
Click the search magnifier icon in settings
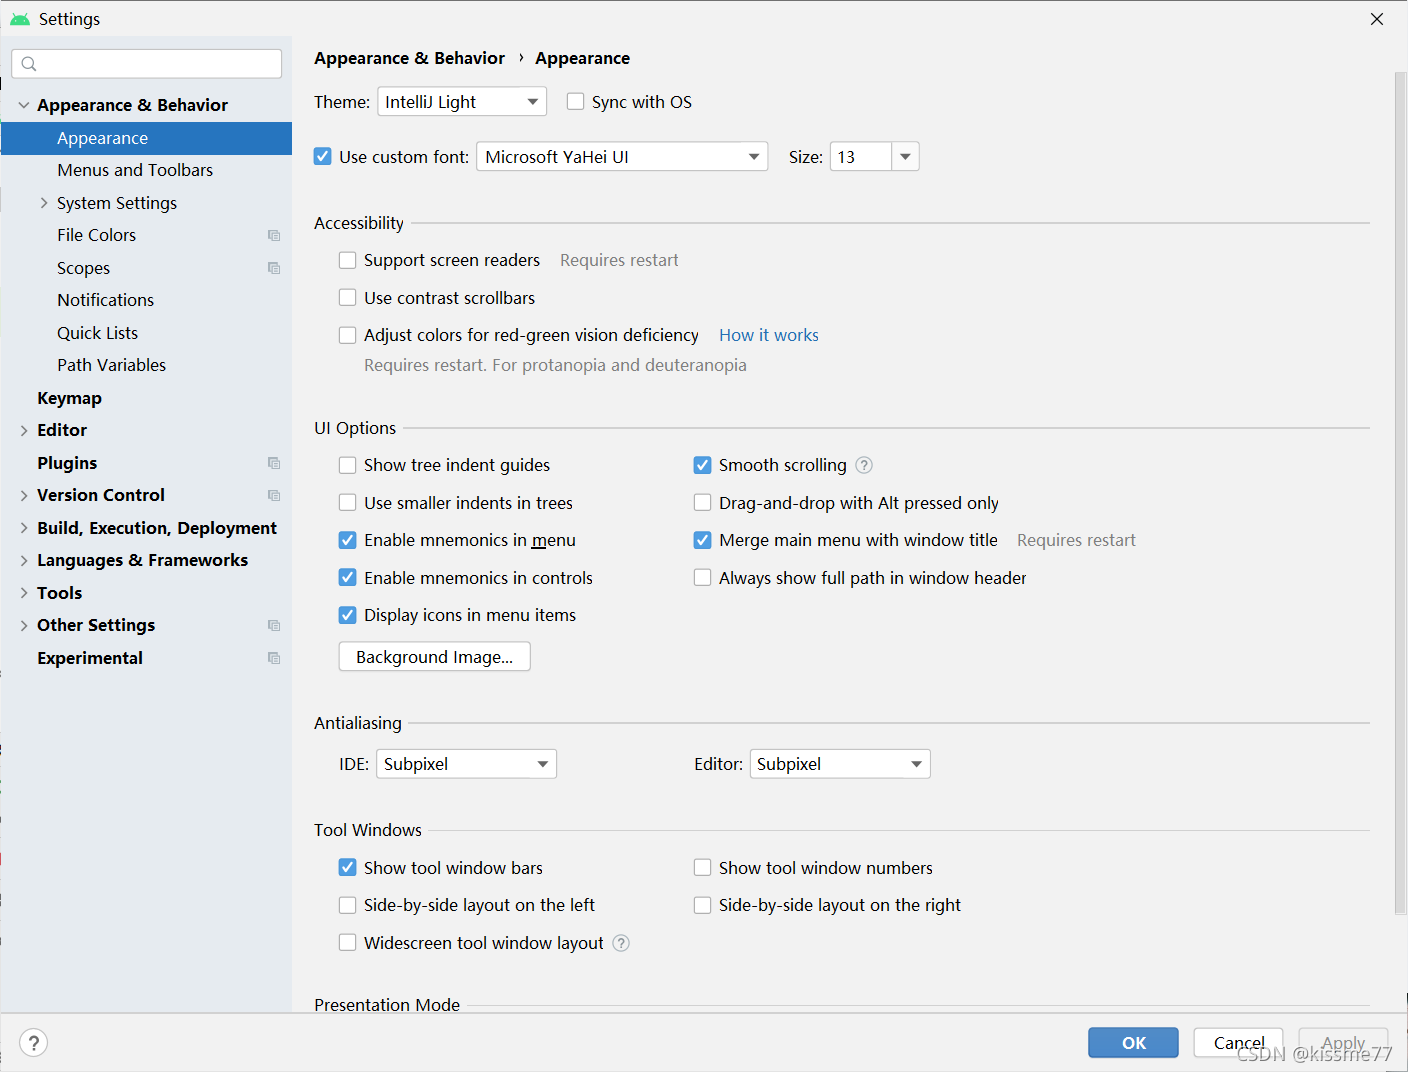29,64
